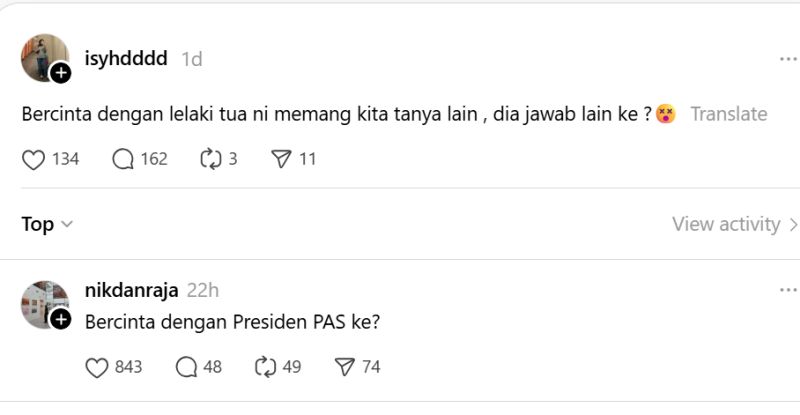Image resolution: width=800 pixels, height=415 pixels.
Task: Open replies on isyhdddd's post
Action: point(123,159)
